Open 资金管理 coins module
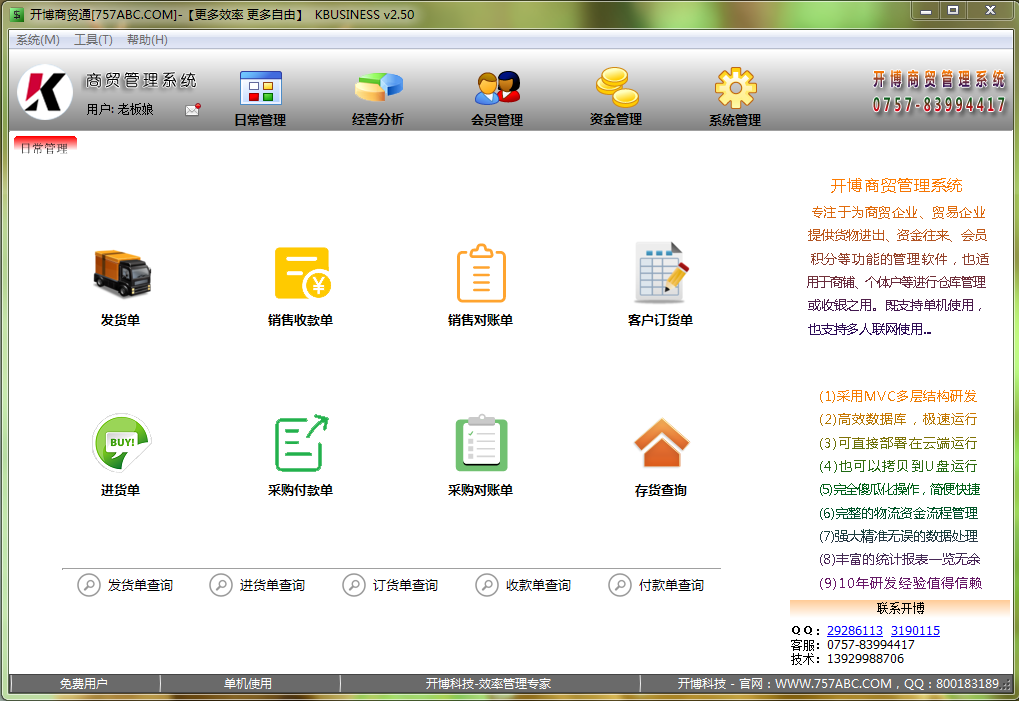The image size is (1019, 701). pyautogui.click(x=616, y=98)
